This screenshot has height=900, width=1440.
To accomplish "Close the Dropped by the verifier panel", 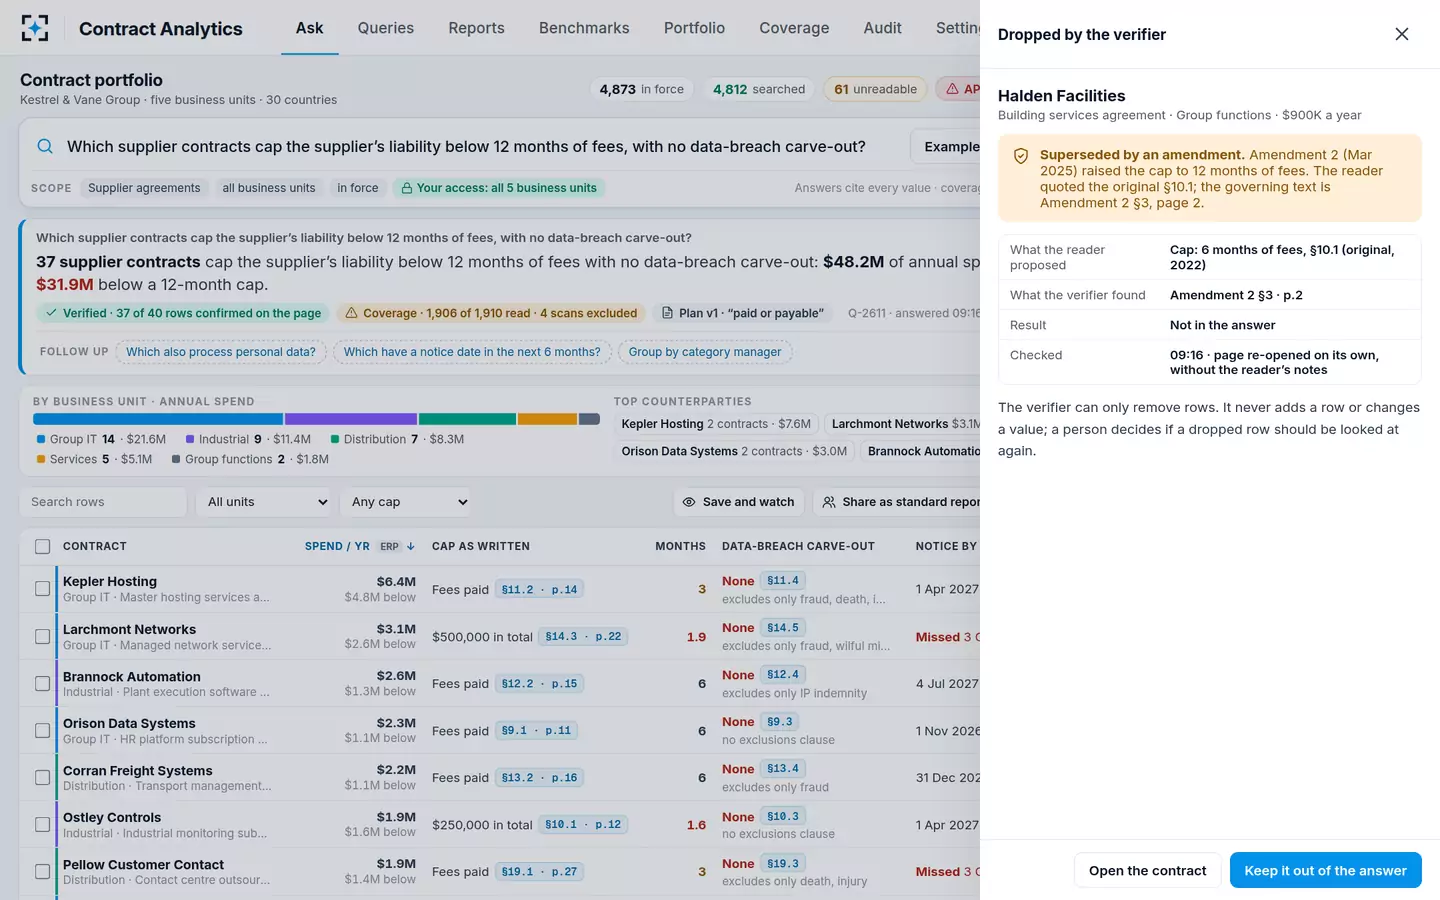I will [1402, 34].
